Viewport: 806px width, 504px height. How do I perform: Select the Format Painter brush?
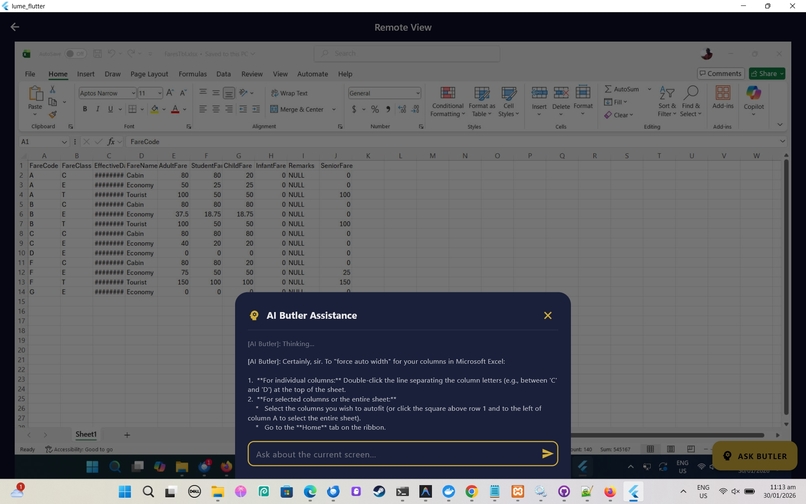click(52, 114)
